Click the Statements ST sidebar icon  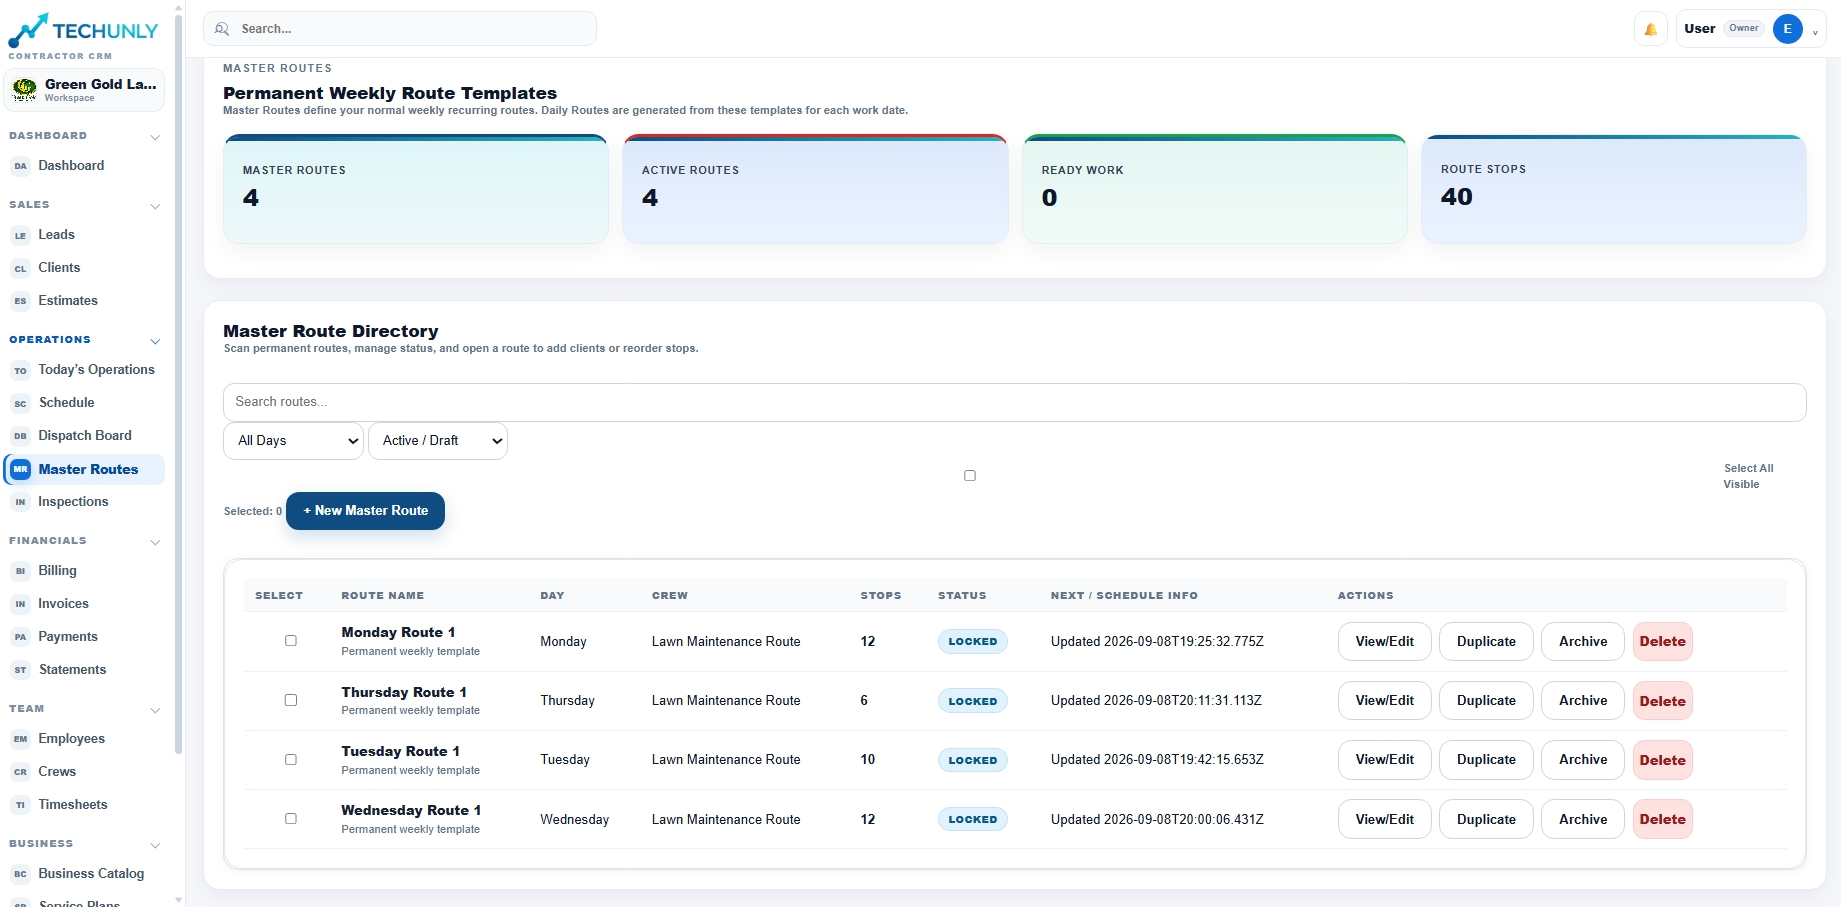click(20, 670)
